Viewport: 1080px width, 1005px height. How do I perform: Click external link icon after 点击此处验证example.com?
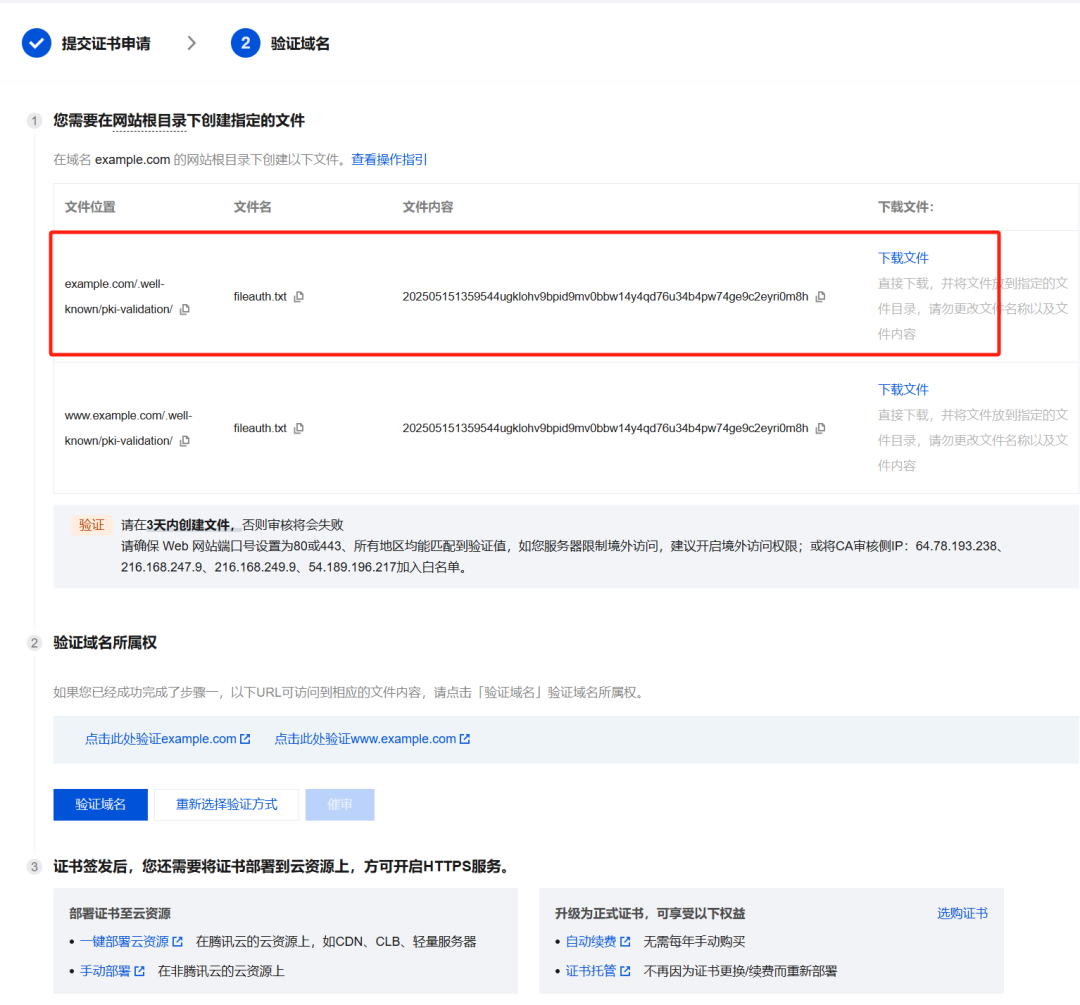click(x=246, y=739)
